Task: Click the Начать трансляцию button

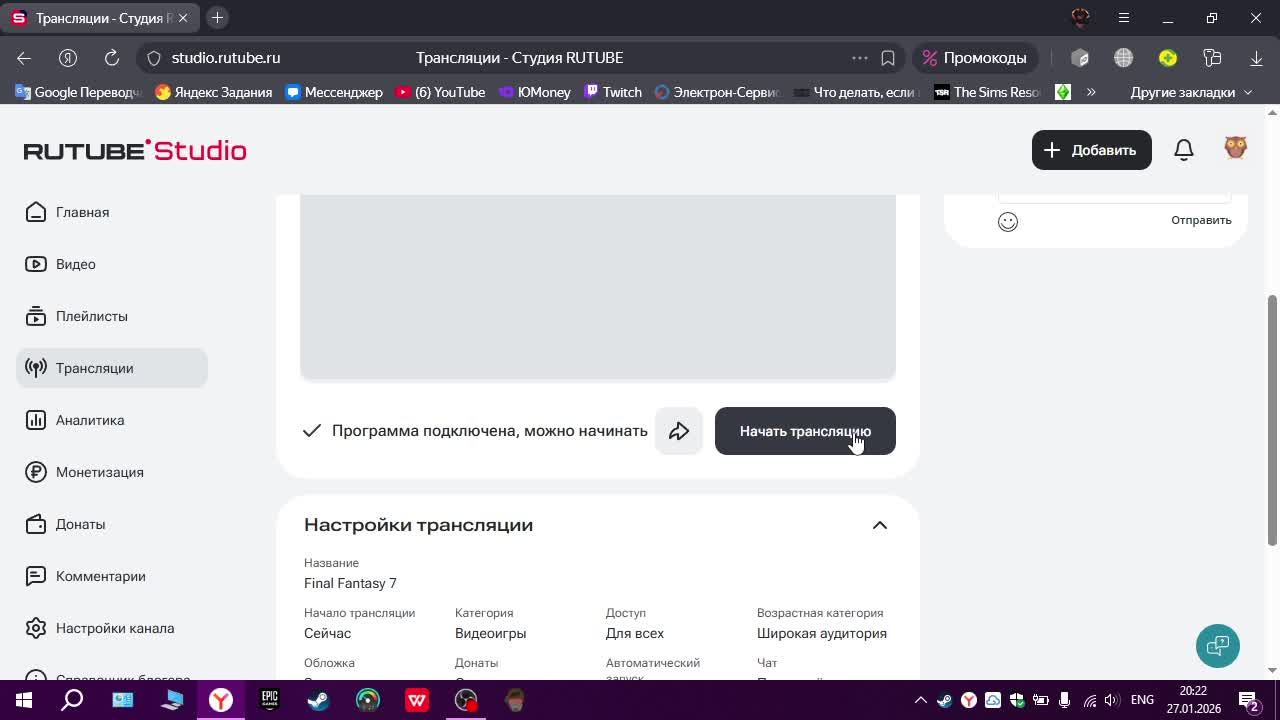Action: point(805,431)
